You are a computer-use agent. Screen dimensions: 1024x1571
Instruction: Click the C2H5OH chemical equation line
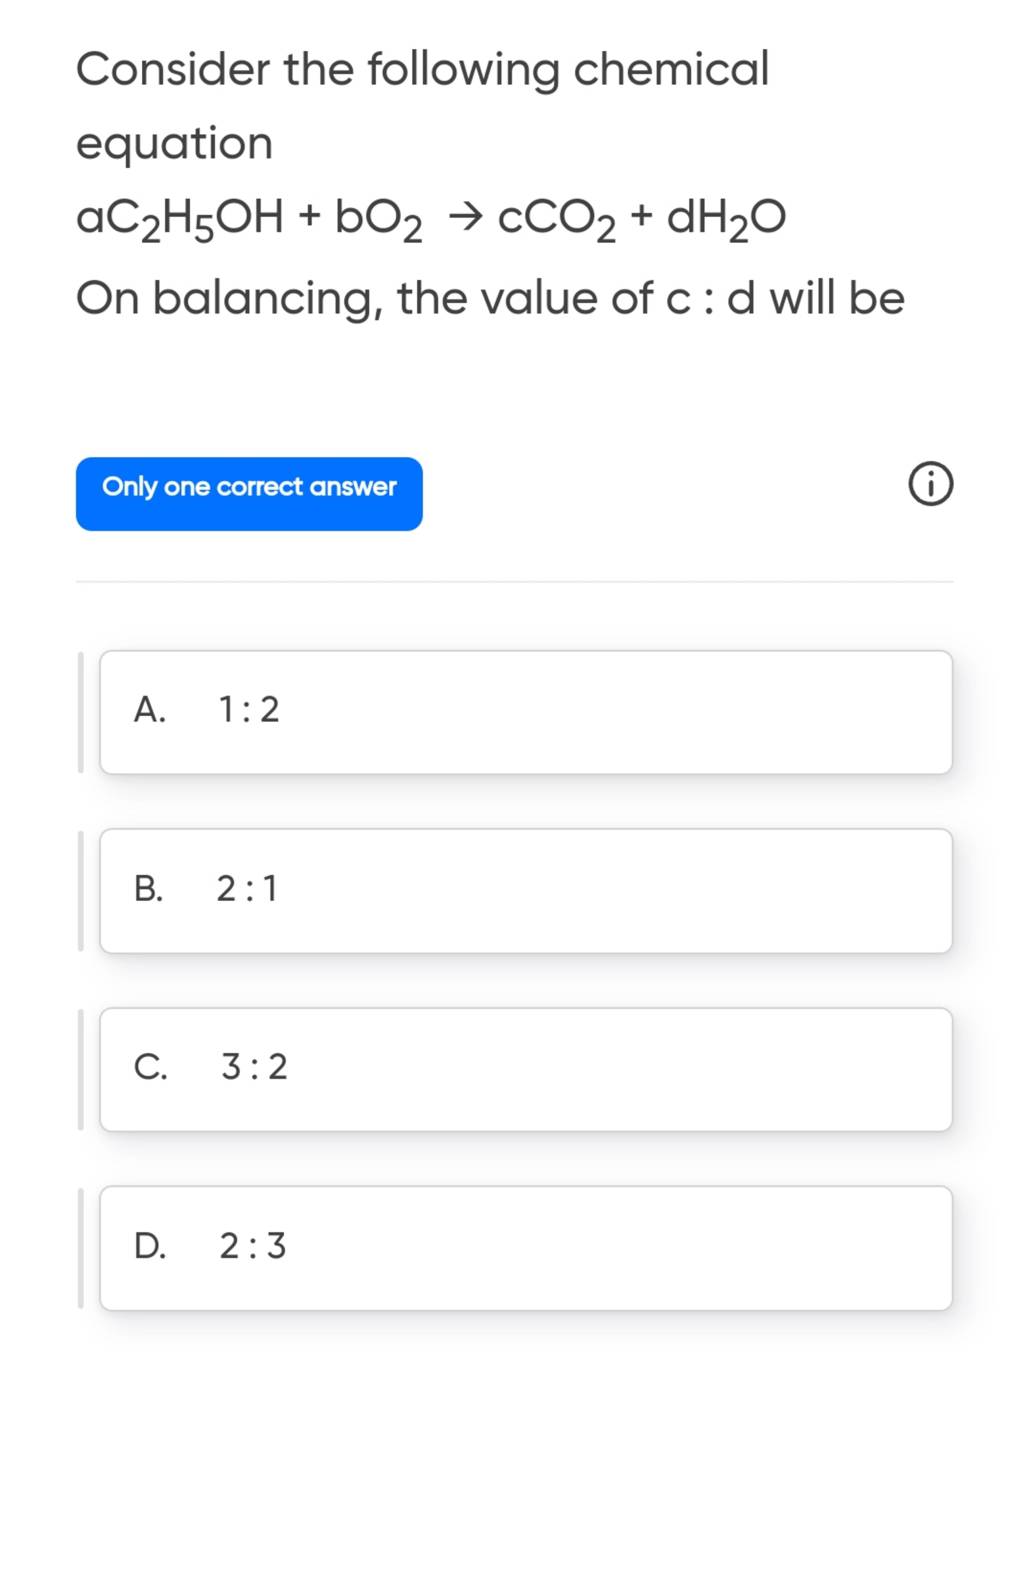point(430,219)
